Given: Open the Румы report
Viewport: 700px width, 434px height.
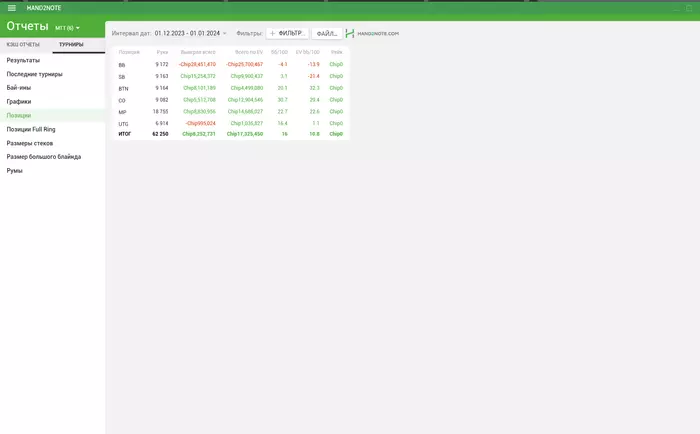Looking at the screenshot, I should coord(14,171).
